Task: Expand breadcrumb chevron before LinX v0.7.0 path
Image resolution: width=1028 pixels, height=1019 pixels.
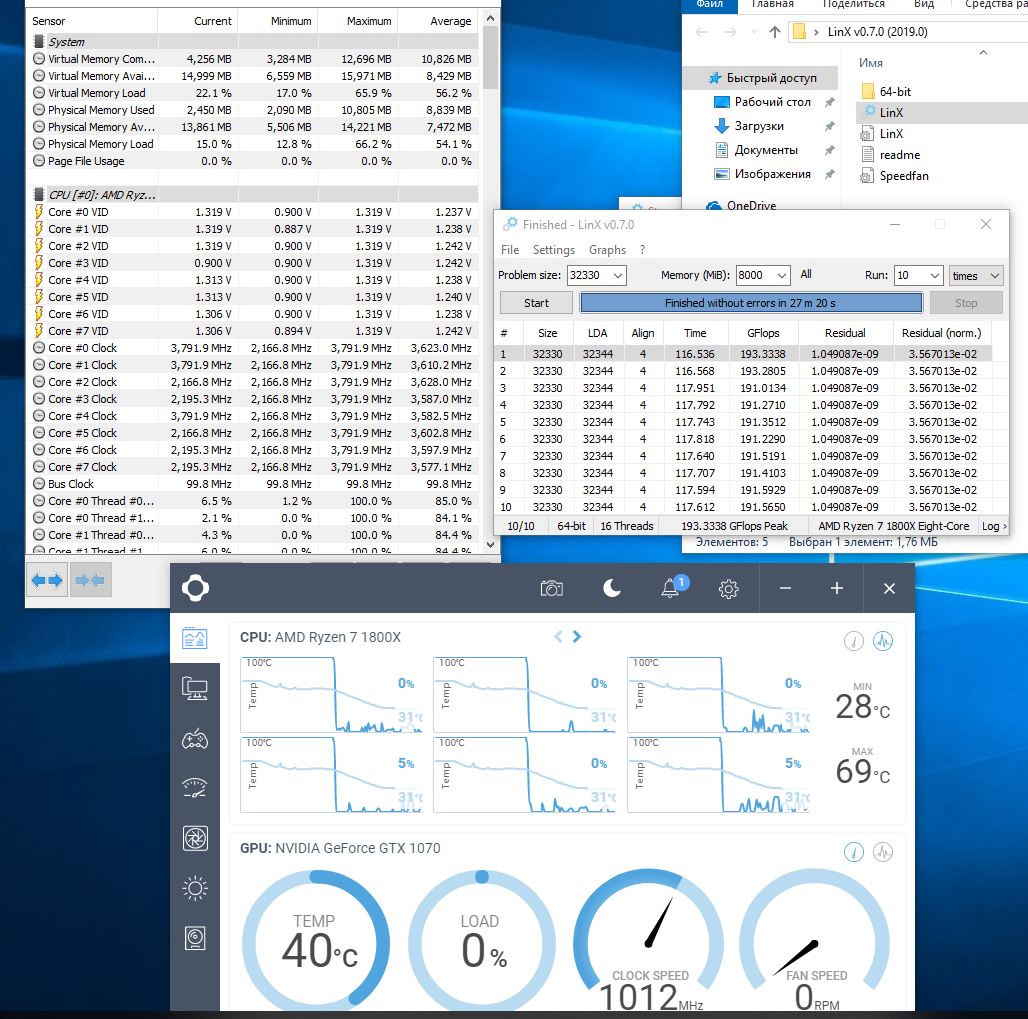Action: coord(816,31)
